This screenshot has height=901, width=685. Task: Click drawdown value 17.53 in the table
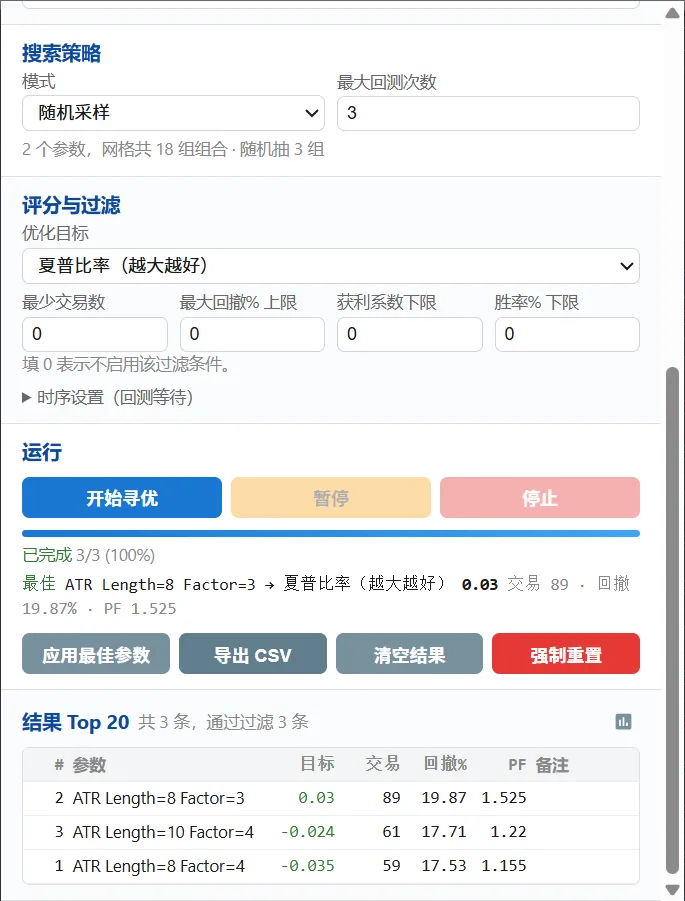pyautogui.click(x=444, y=866)
